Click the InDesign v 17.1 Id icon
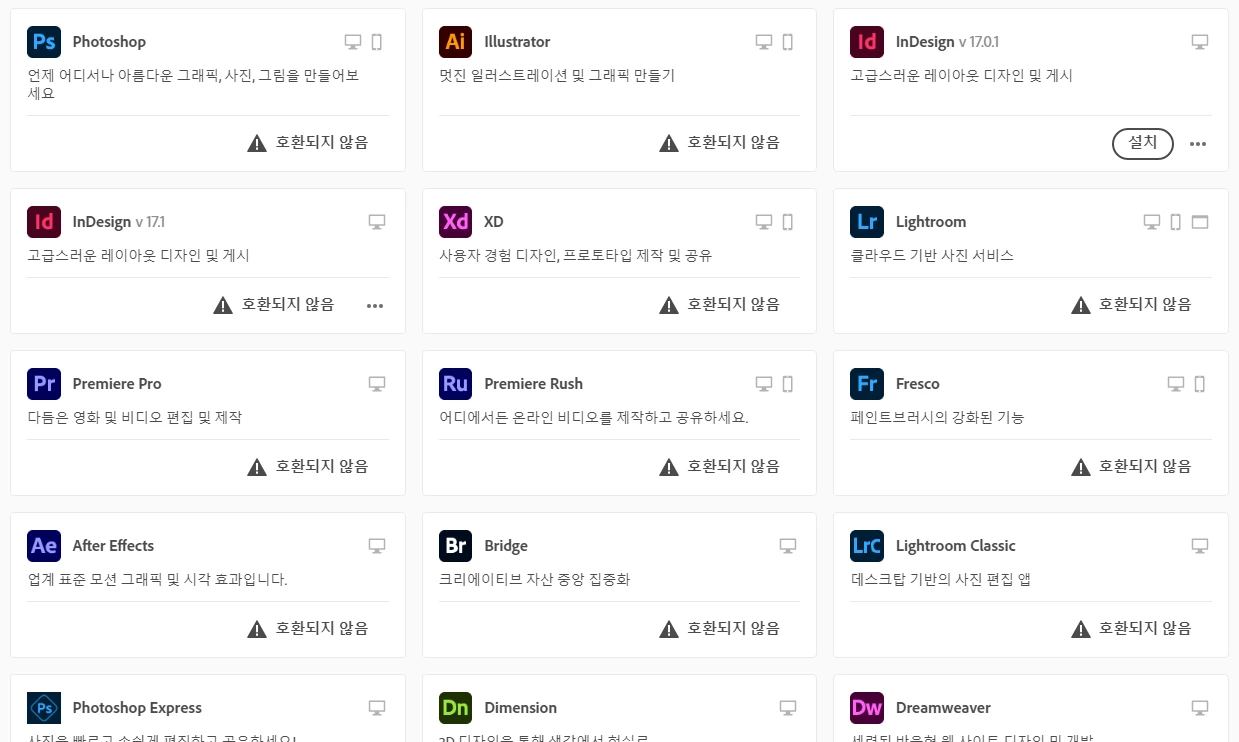This screenshot has width=1239, height=742. click(44, 222)
